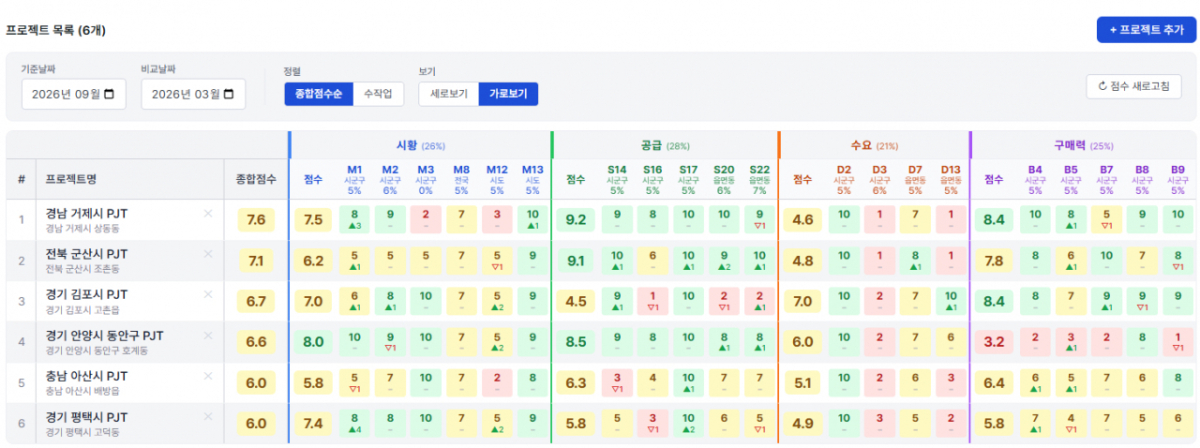The image size is (1200, 448).
Task: Click 경남 거제시 종합점수 7.6 badge
Action: [x=255, y=220]
